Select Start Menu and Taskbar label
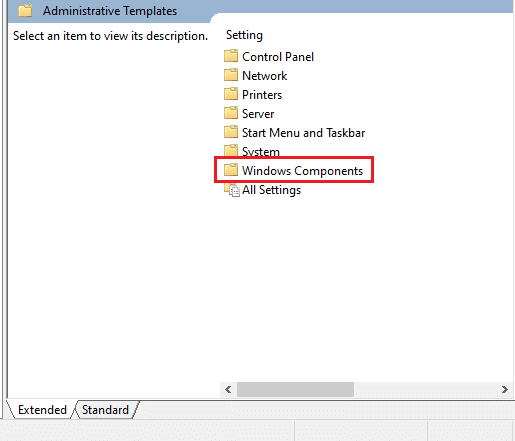 (x=304, y=133)
